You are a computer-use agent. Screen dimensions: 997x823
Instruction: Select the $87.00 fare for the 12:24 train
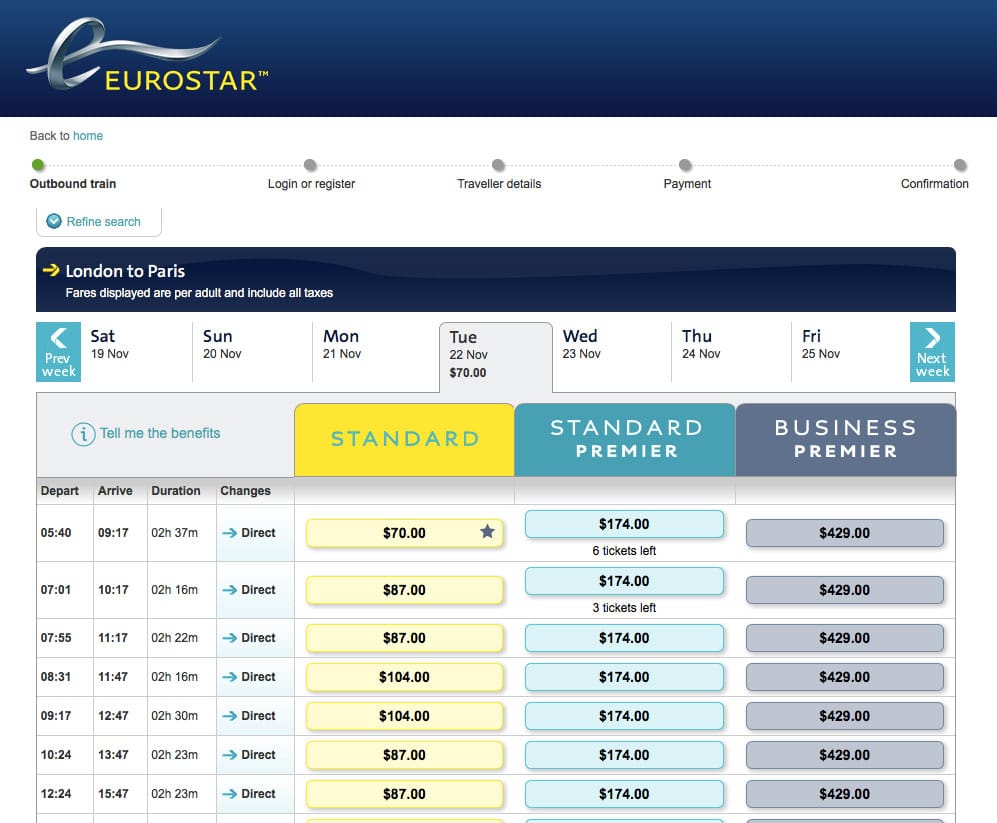404,793
